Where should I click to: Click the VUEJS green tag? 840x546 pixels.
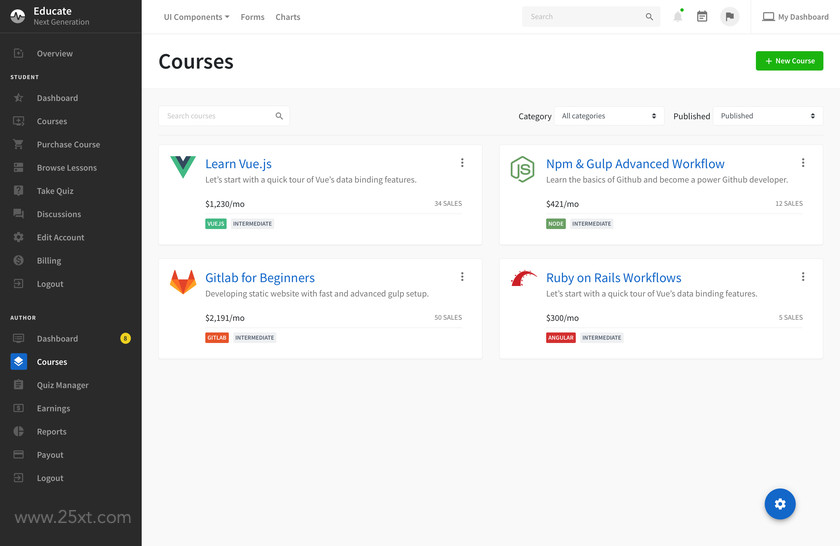point(216,223)
